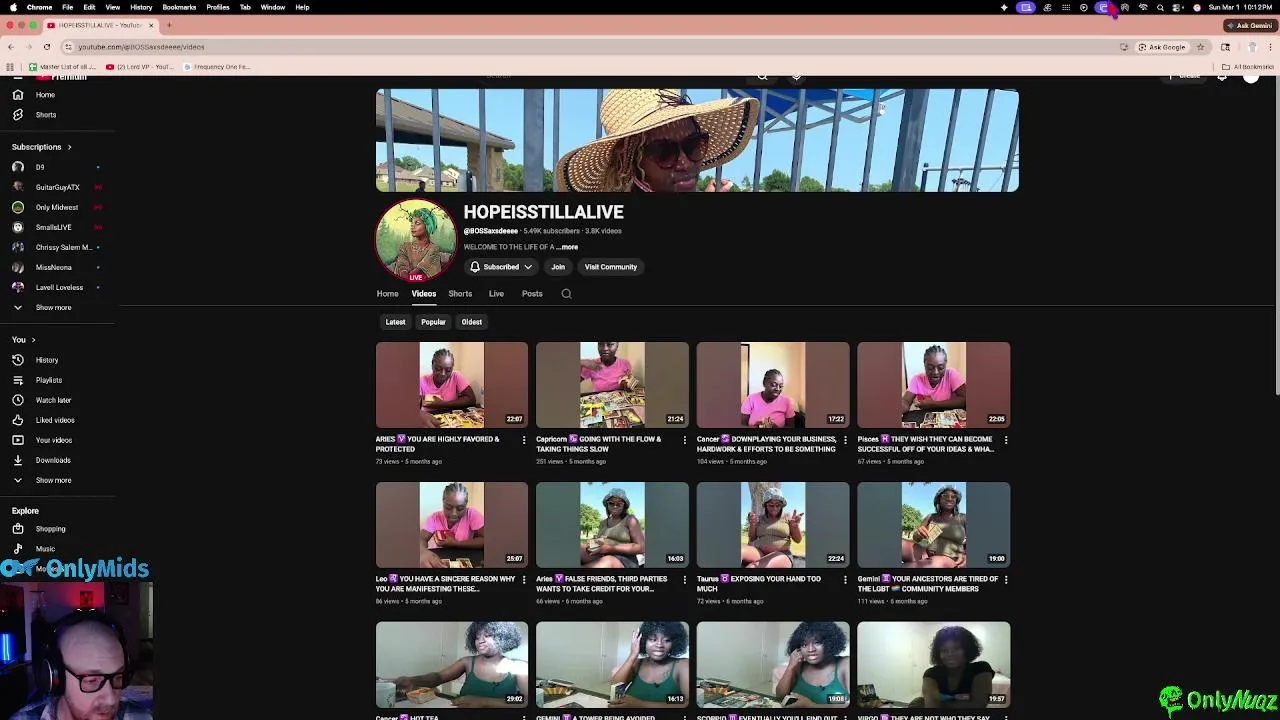1280x720 pixels.
Task: Go back in Chrome
Action: (x=10, y=47)
